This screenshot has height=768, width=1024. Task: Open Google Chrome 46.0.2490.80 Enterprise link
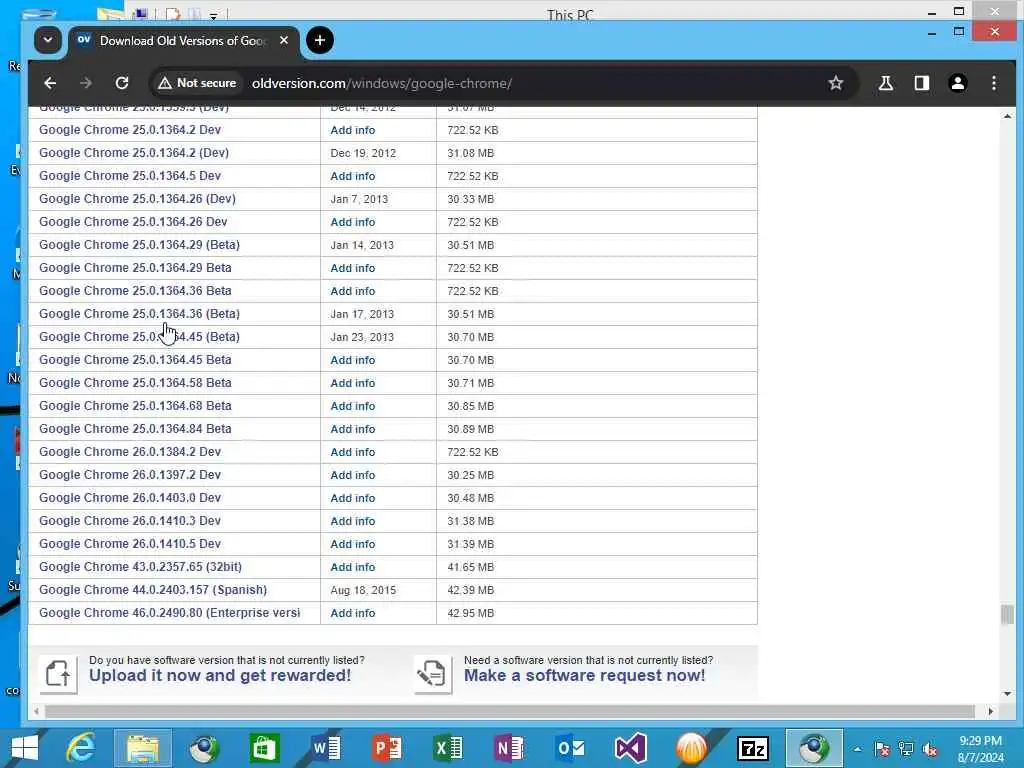pyautogui.click(x=170, y=613)
